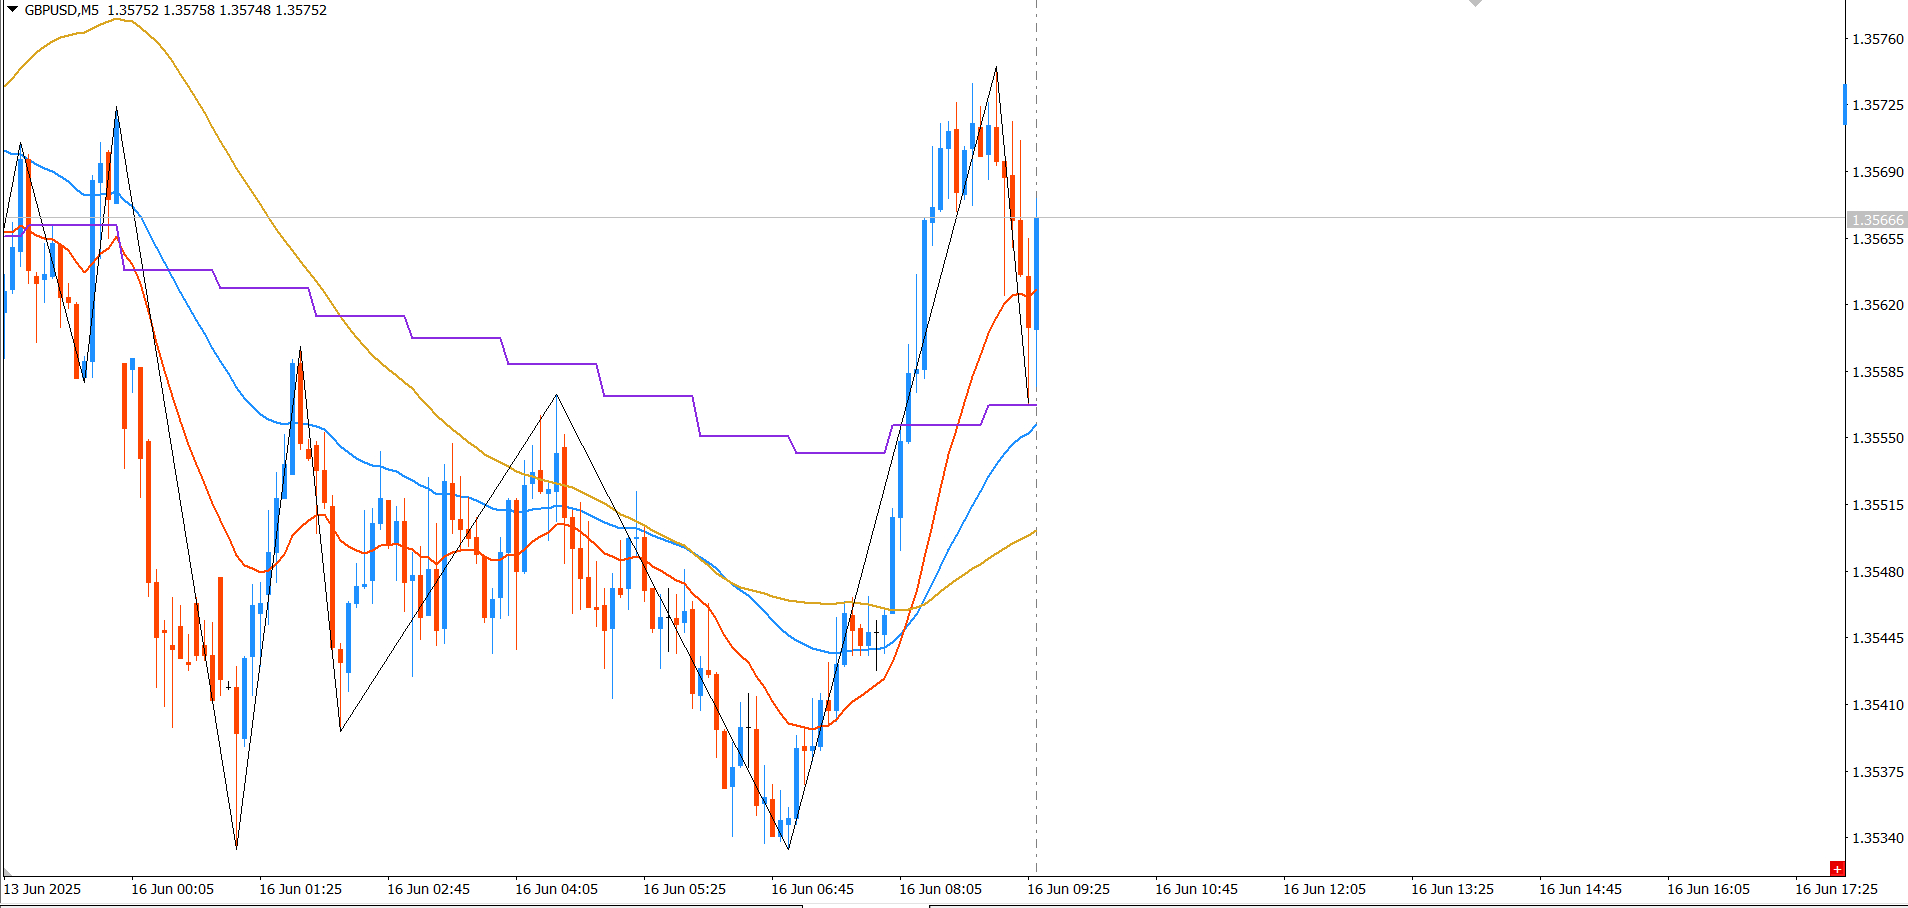1908x908 pixels.
Task: Select the gray 1.35666 price label
Action: pyautogui.click(x=1877, y=220)
